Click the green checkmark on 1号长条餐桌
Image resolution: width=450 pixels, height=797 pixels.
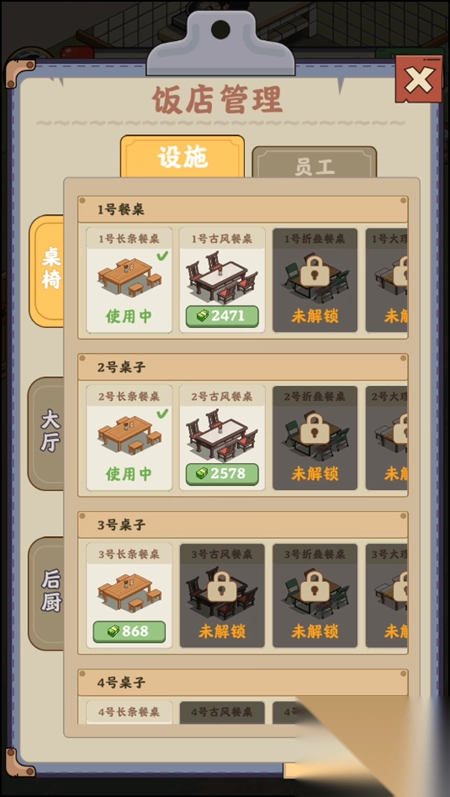162,256
